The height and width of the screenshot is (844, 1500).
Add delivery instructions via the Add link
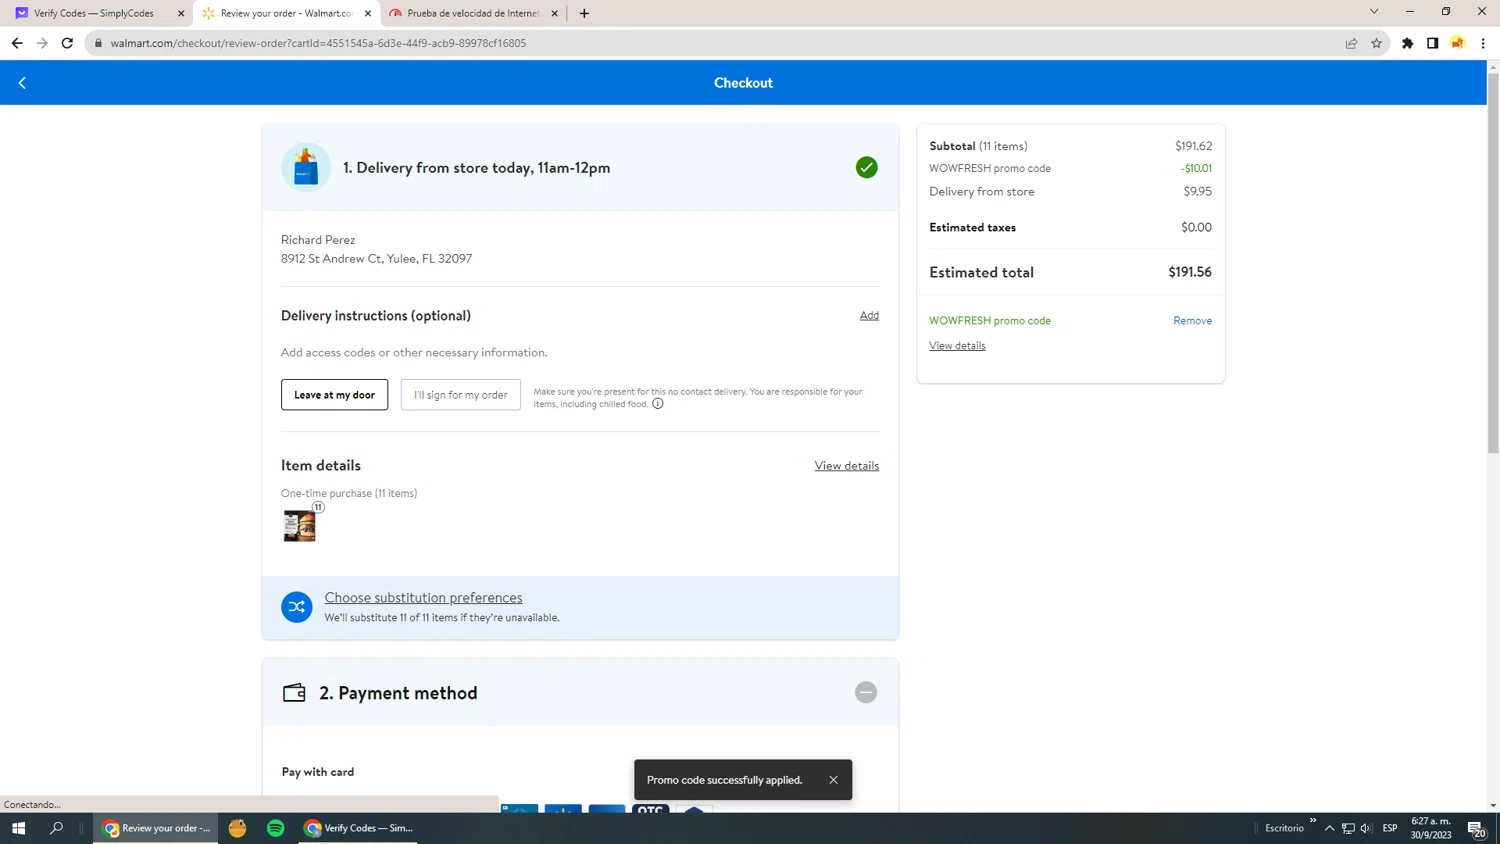869,315
